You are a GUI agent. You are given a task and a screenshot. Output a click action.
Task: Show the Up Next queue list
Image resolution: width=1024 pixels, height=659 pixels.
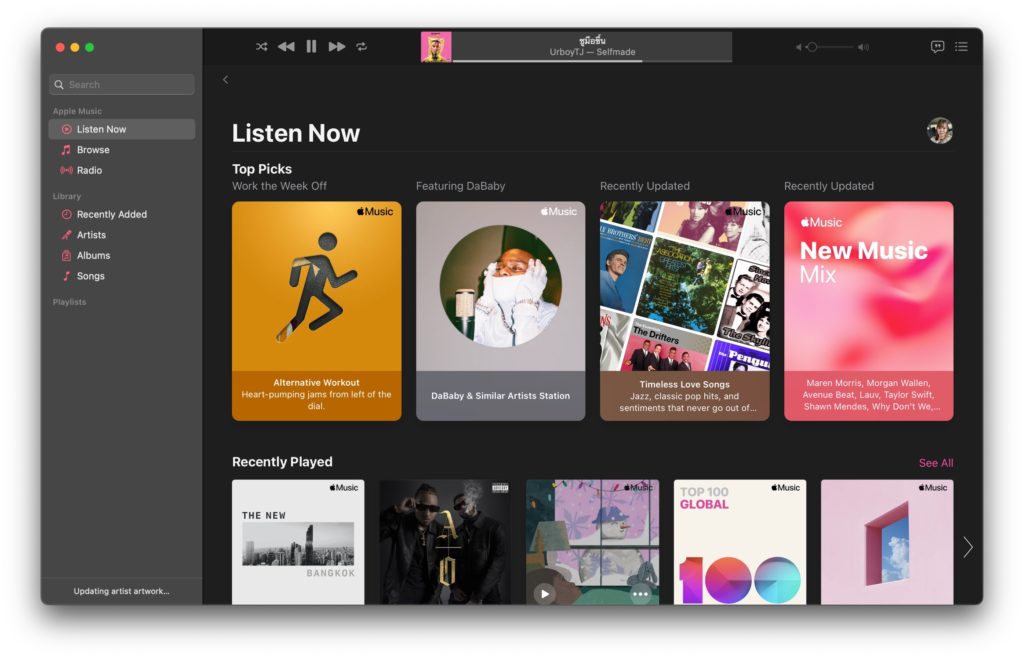click(x=961, y=47)
